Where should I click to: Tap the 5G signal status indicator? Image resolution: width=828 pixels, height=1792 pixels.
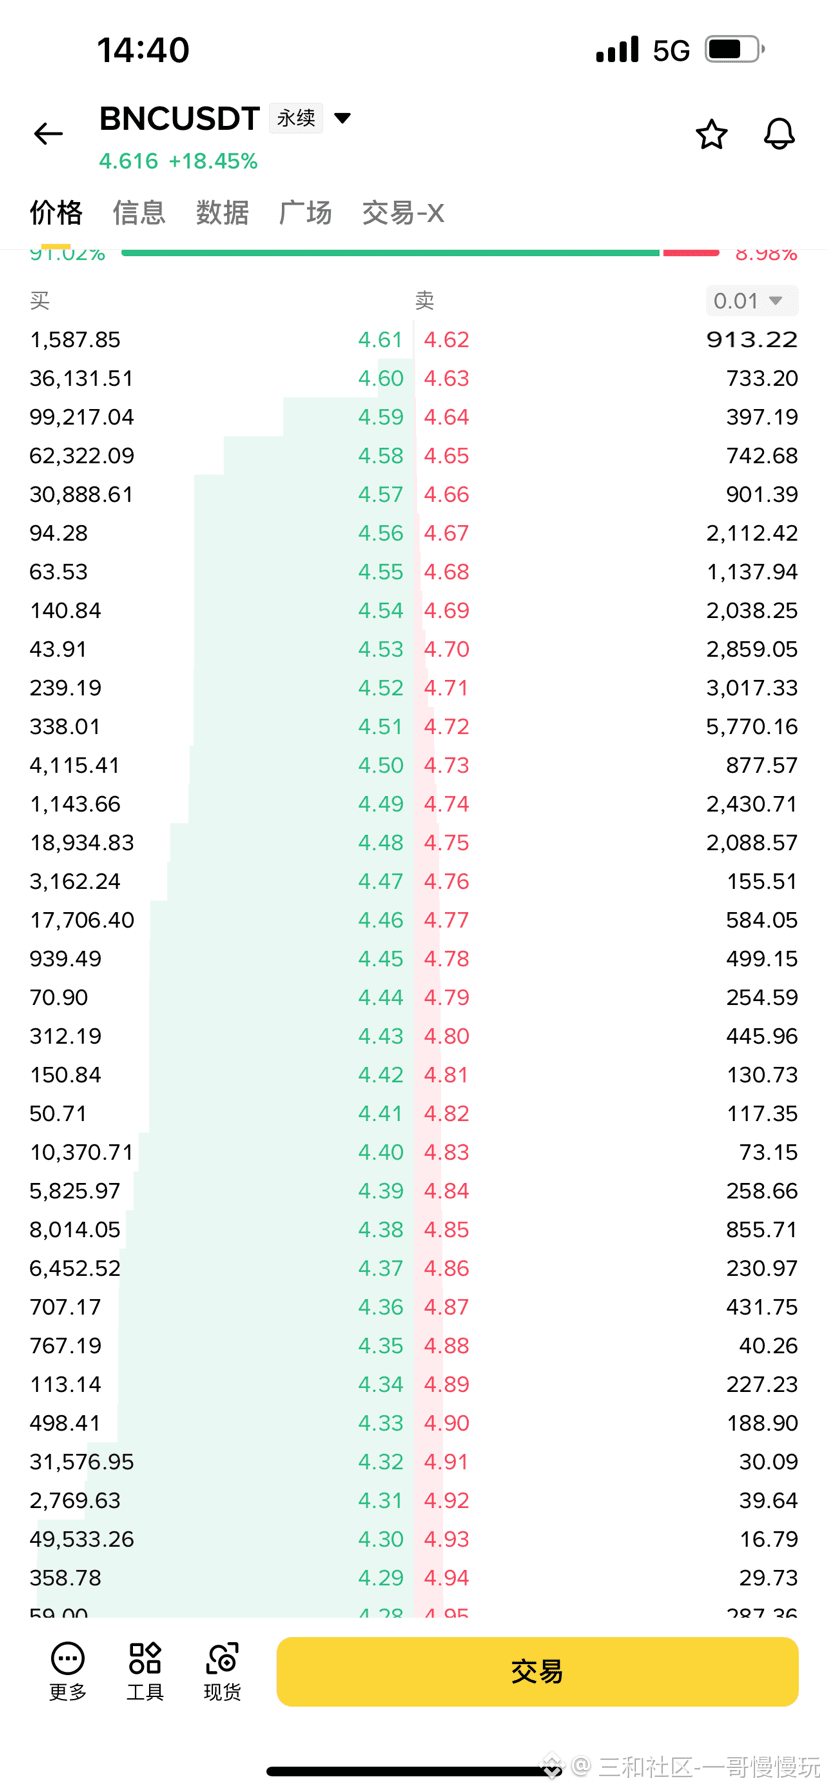671,50
